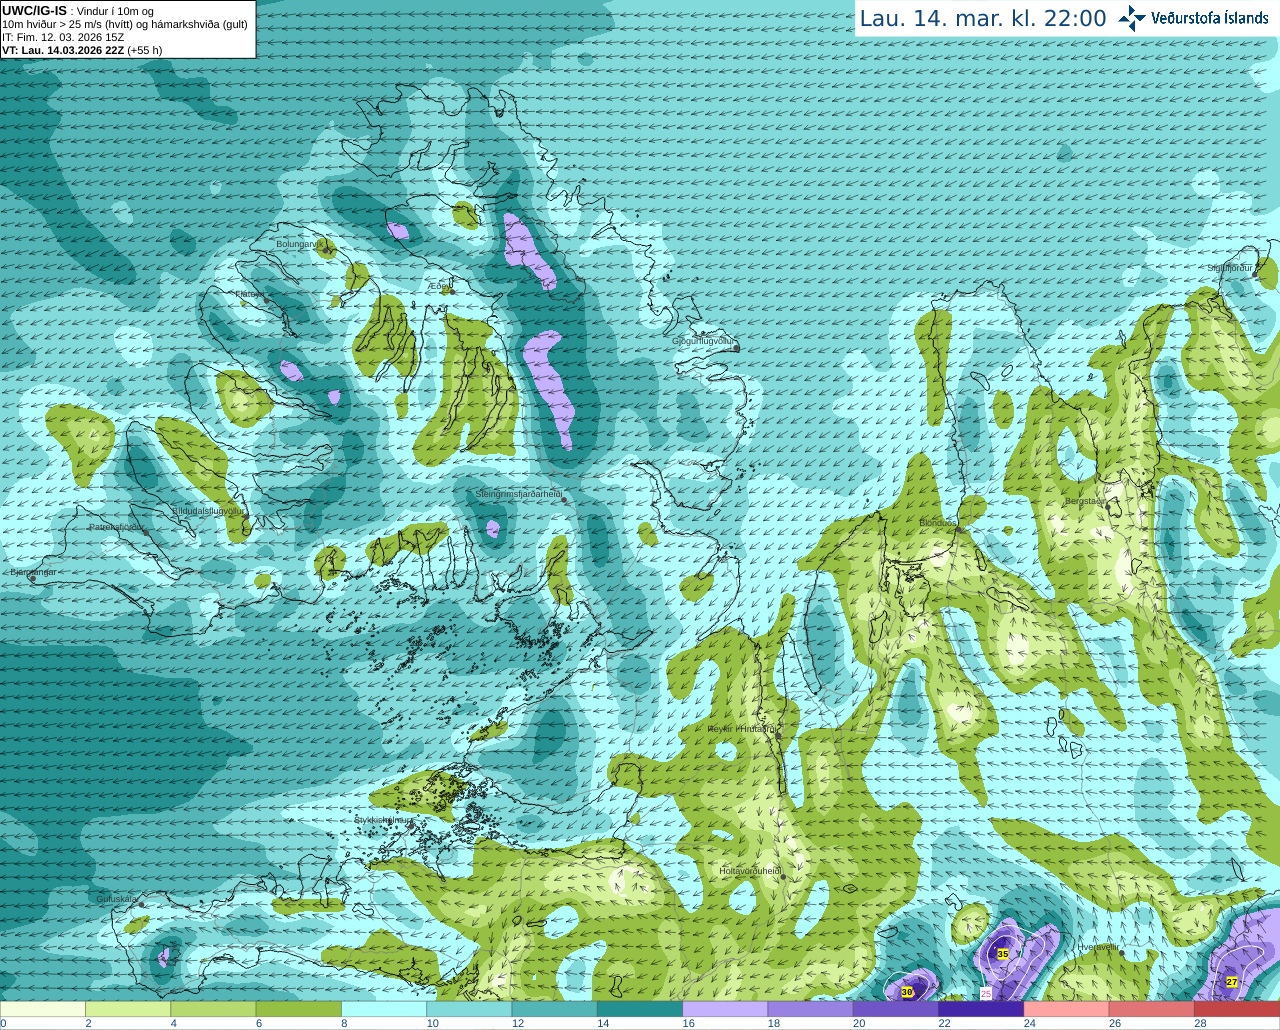
Task: Click the legend value label 8
Action: coord(344,1023)
